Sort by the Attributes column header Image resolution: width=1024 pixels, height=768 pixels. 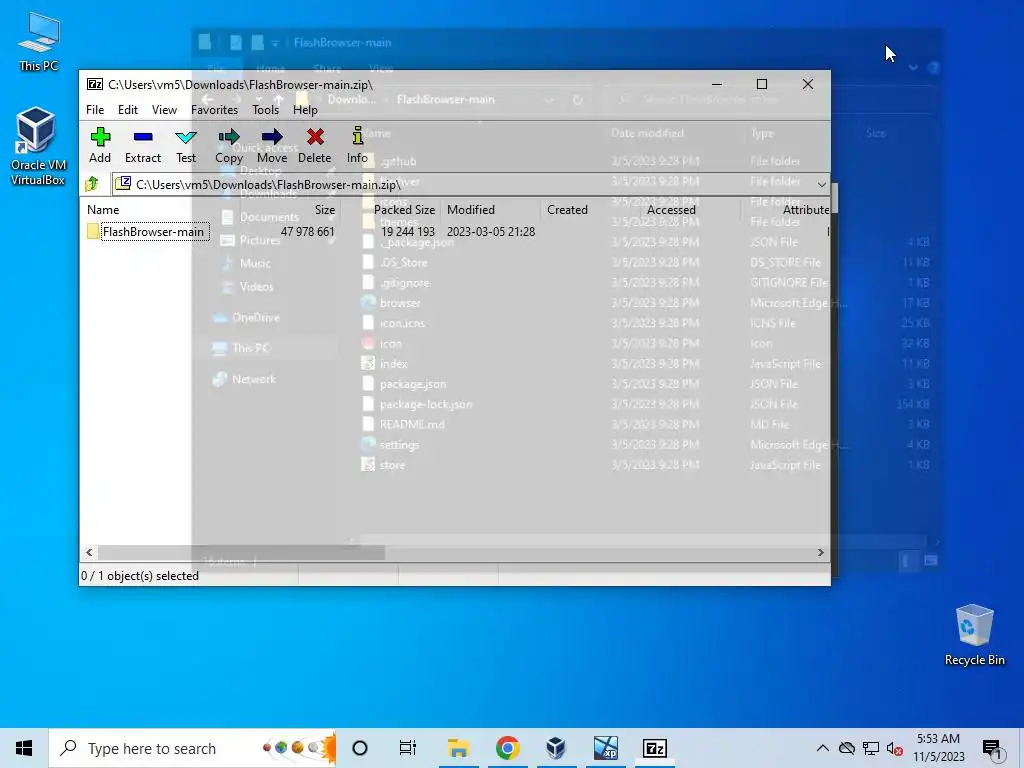click(x=806, y=210)
